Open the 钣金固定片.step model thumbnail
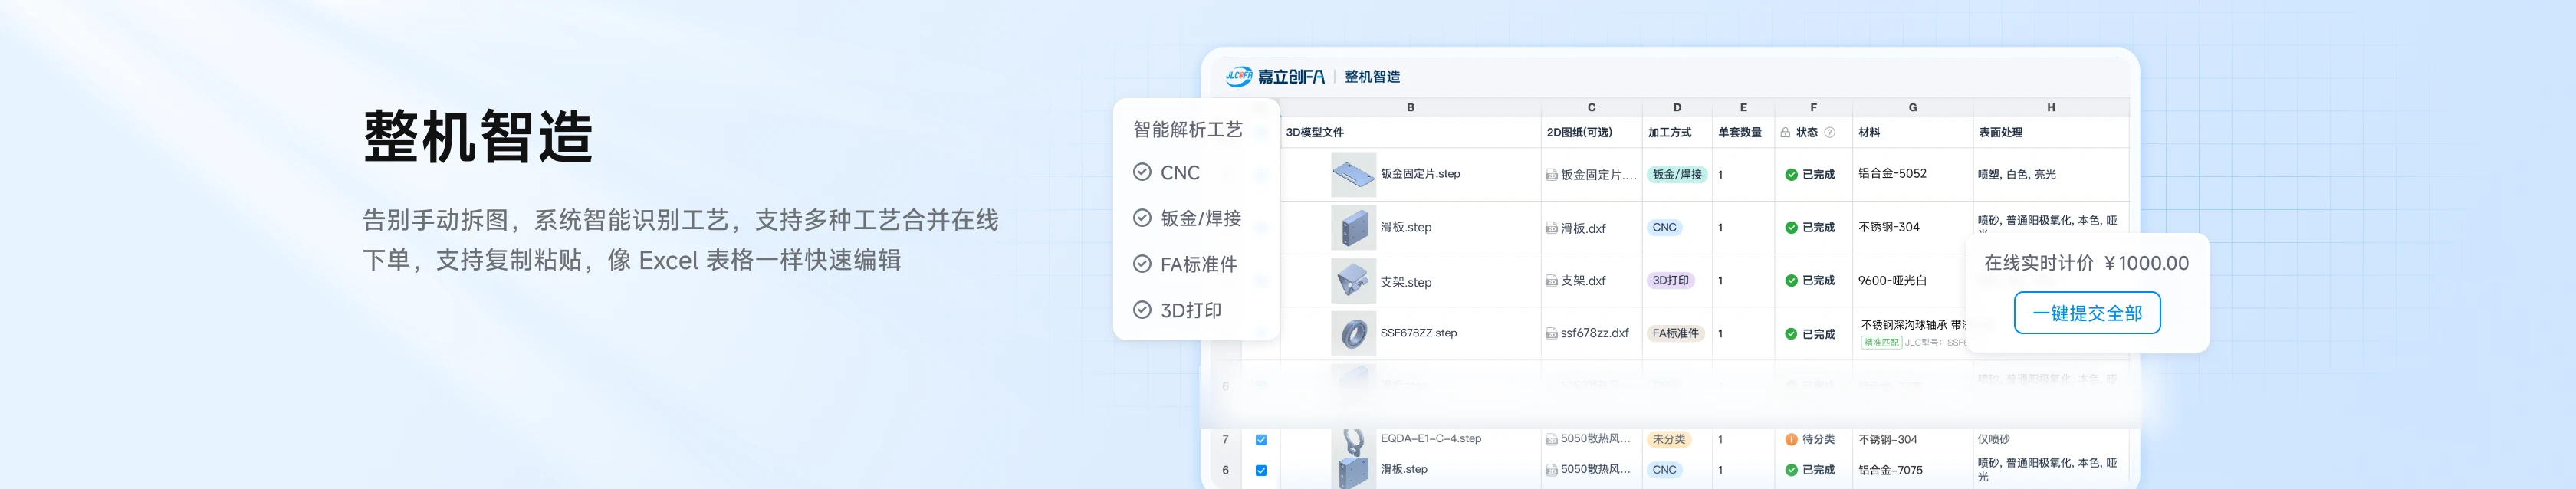Viewport: 2576px width, 489px height. click(1353, 175)
